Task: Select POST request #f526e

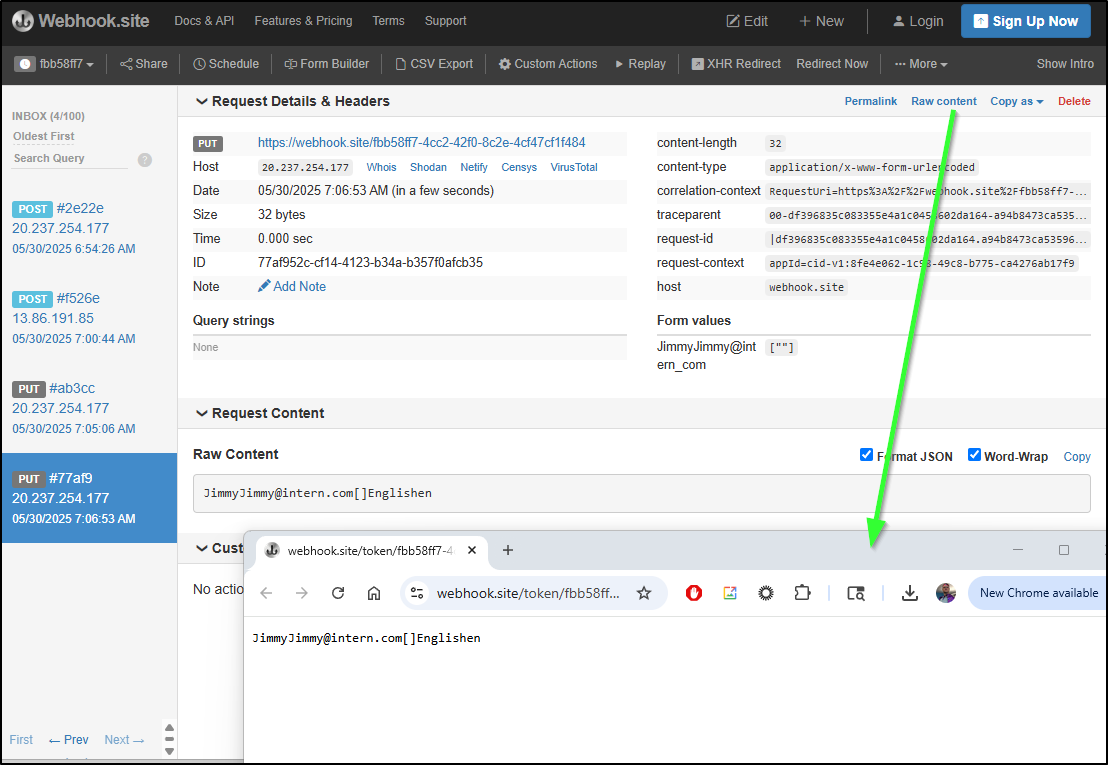Action: [x=89, y=318]
